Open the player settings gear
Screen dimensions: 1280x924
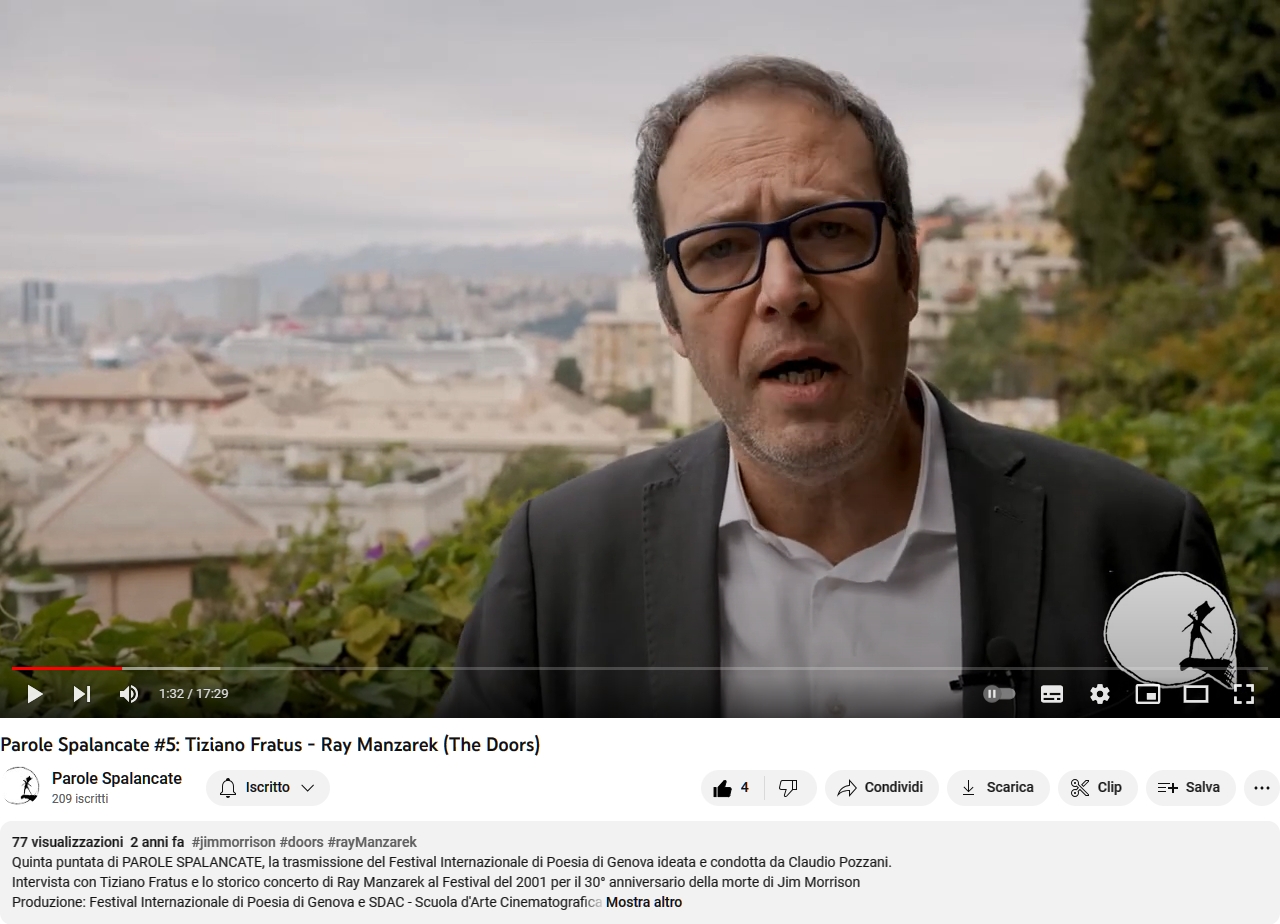(1100, 693)
